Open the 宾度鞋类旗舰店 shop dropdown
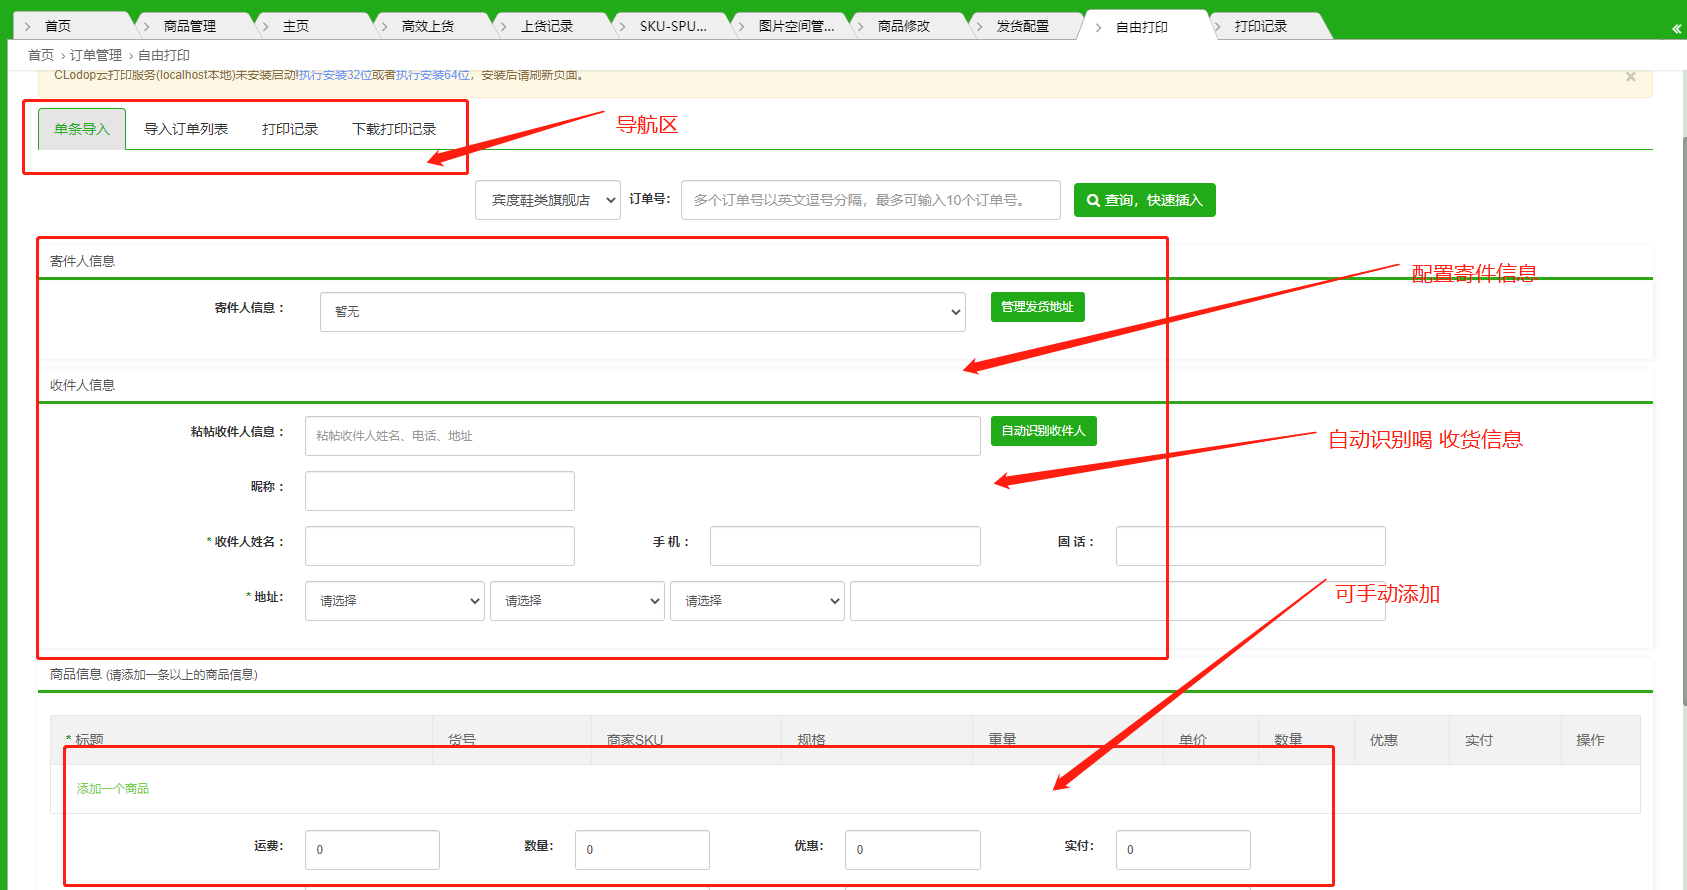Screen dimensions: 1687x890 tap(548, 200)
